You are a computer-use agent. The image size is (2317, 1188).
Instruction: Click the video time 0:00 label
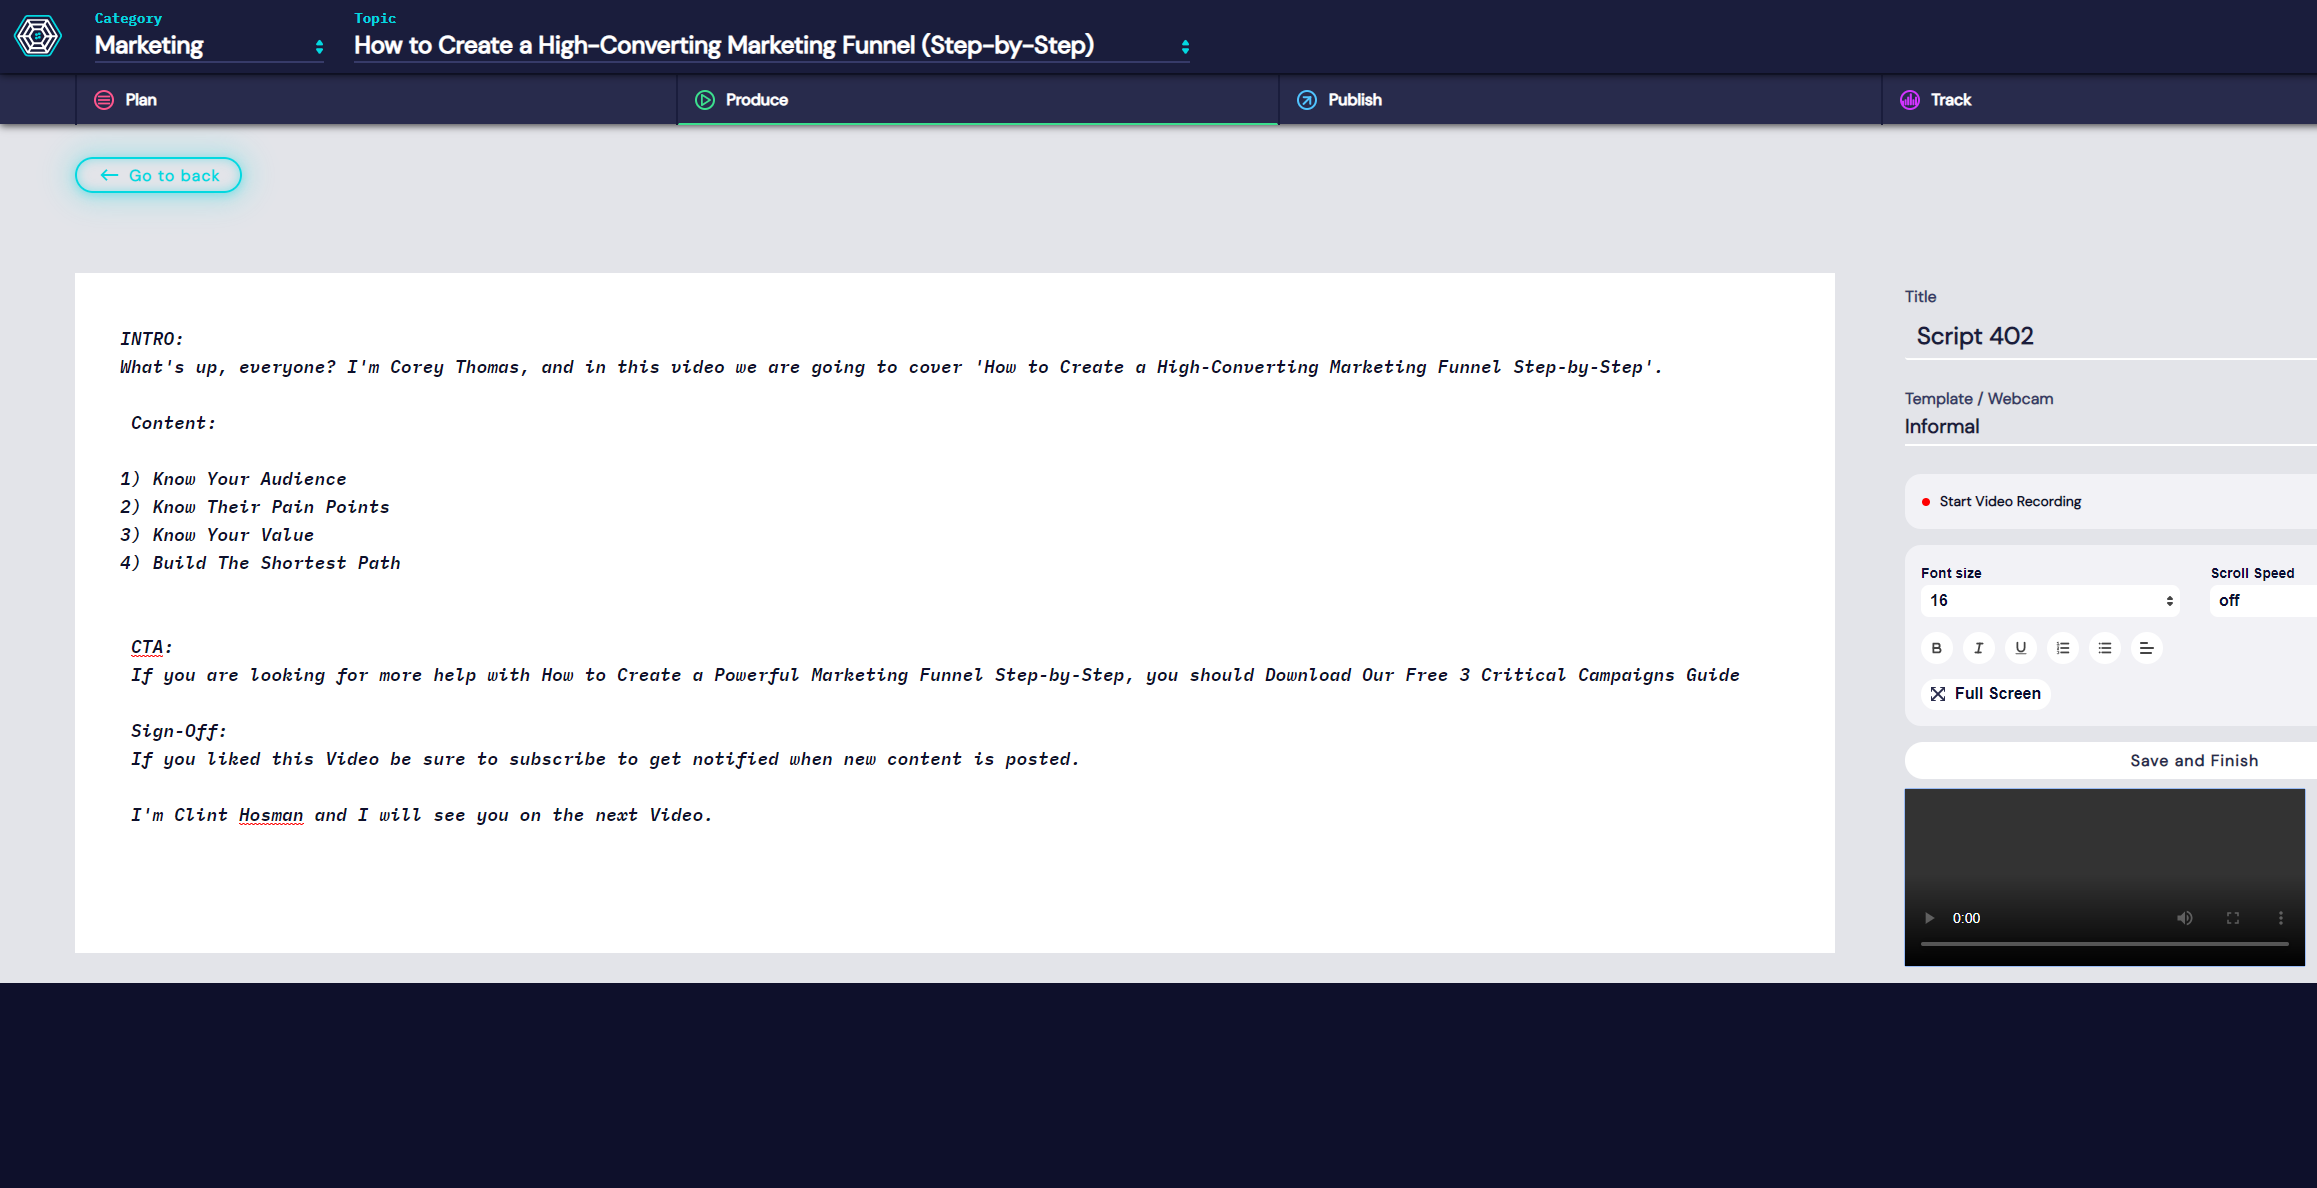click(1966, 918)
